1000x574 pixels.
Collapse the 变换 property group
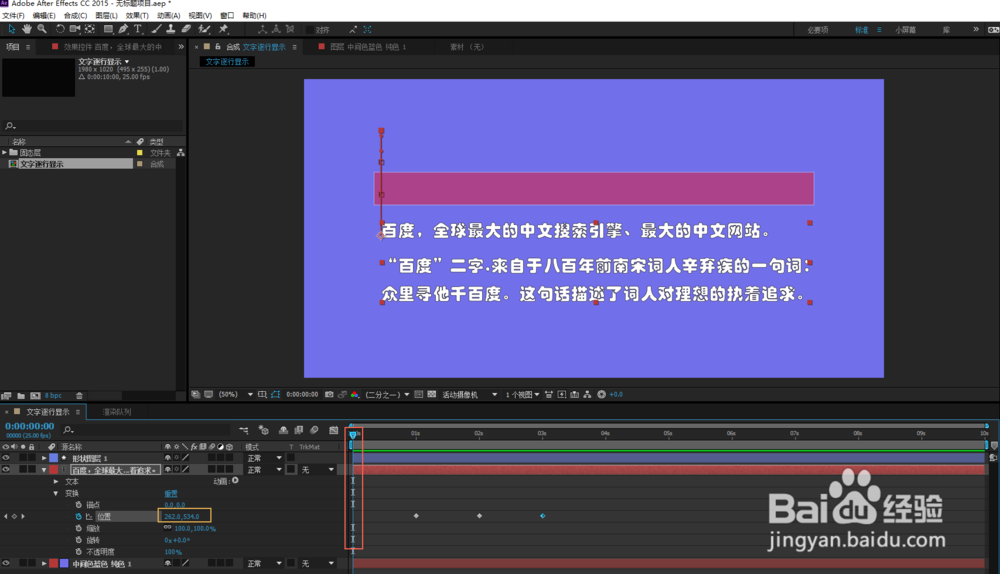tap(55, 493)
